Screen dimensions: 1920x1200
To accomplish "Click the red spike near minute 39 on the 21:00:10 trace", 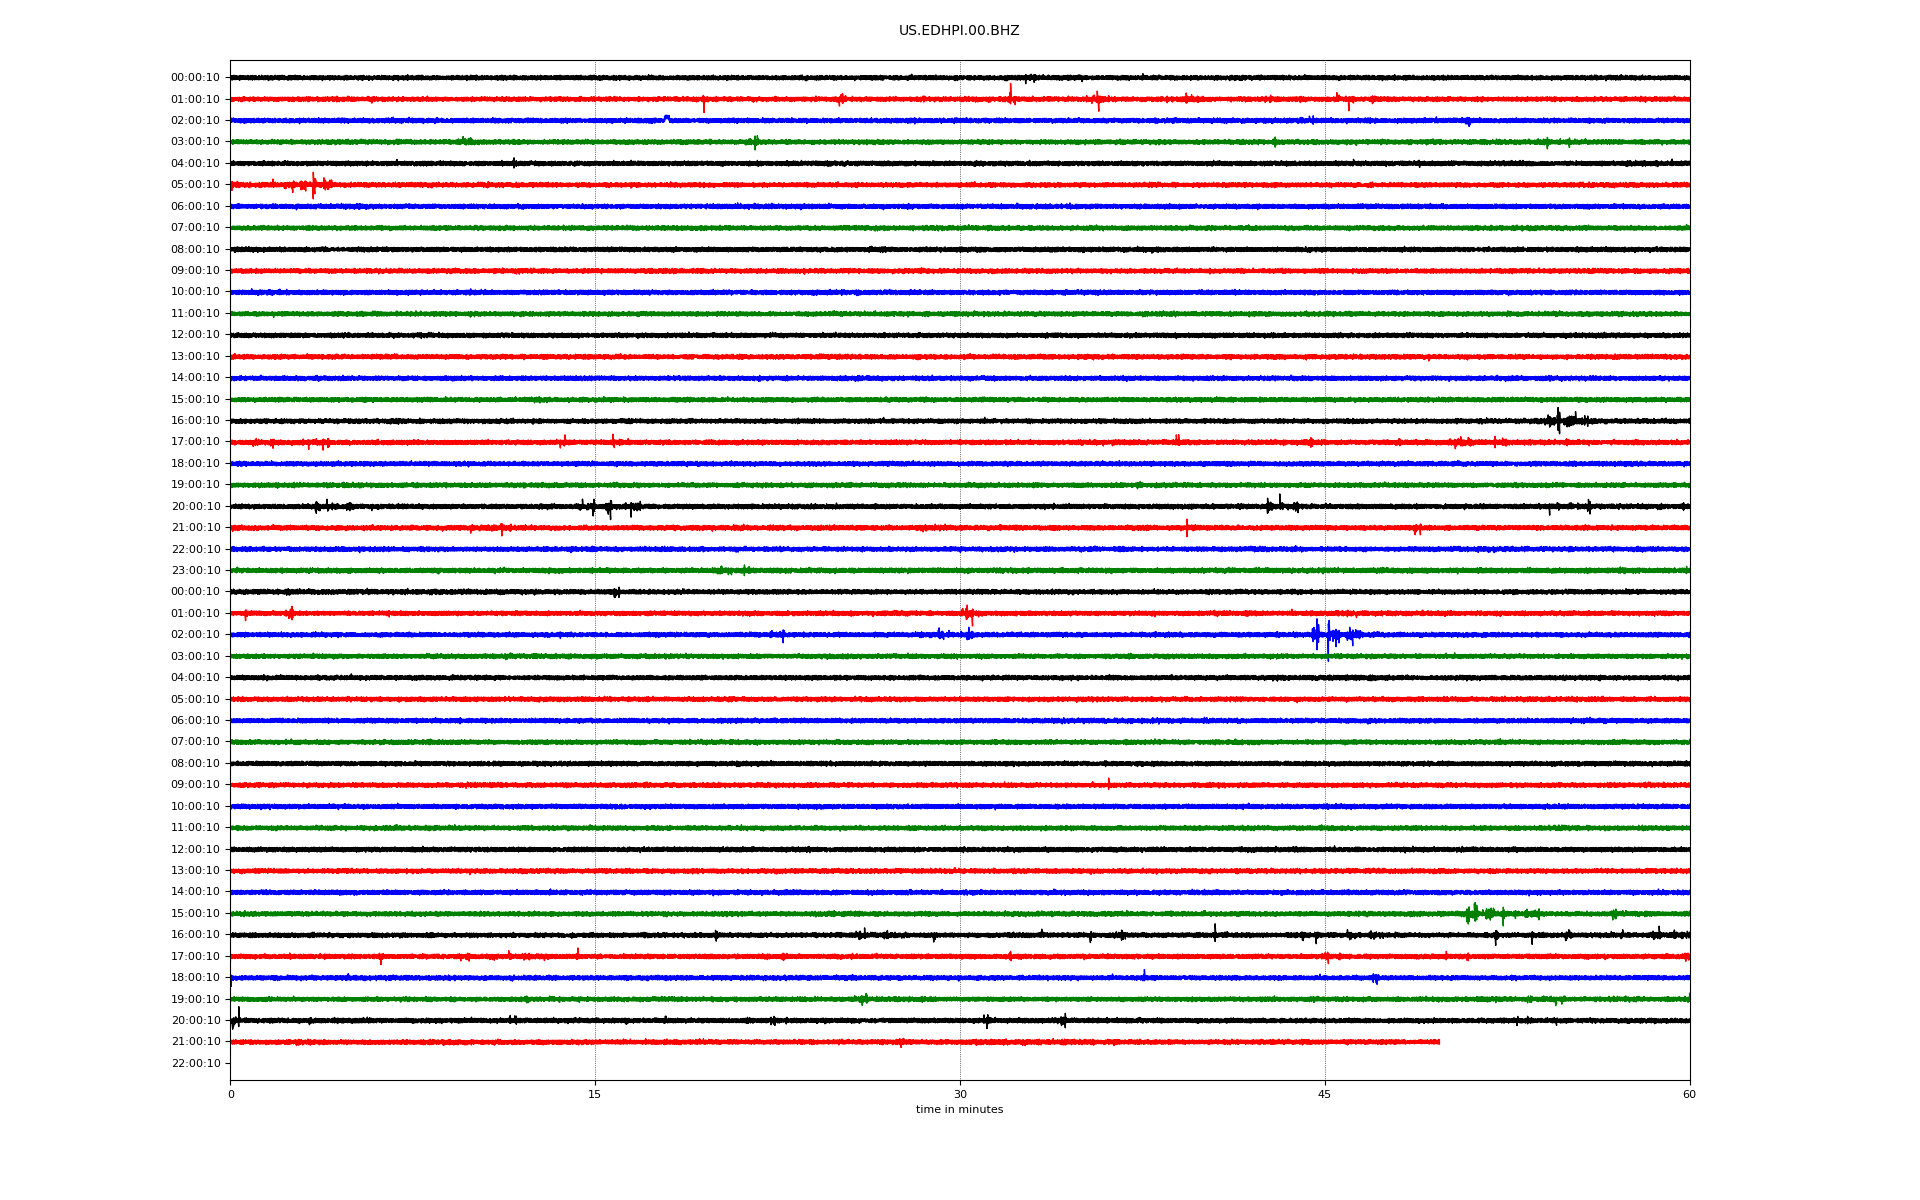I will pos(1187,528).
